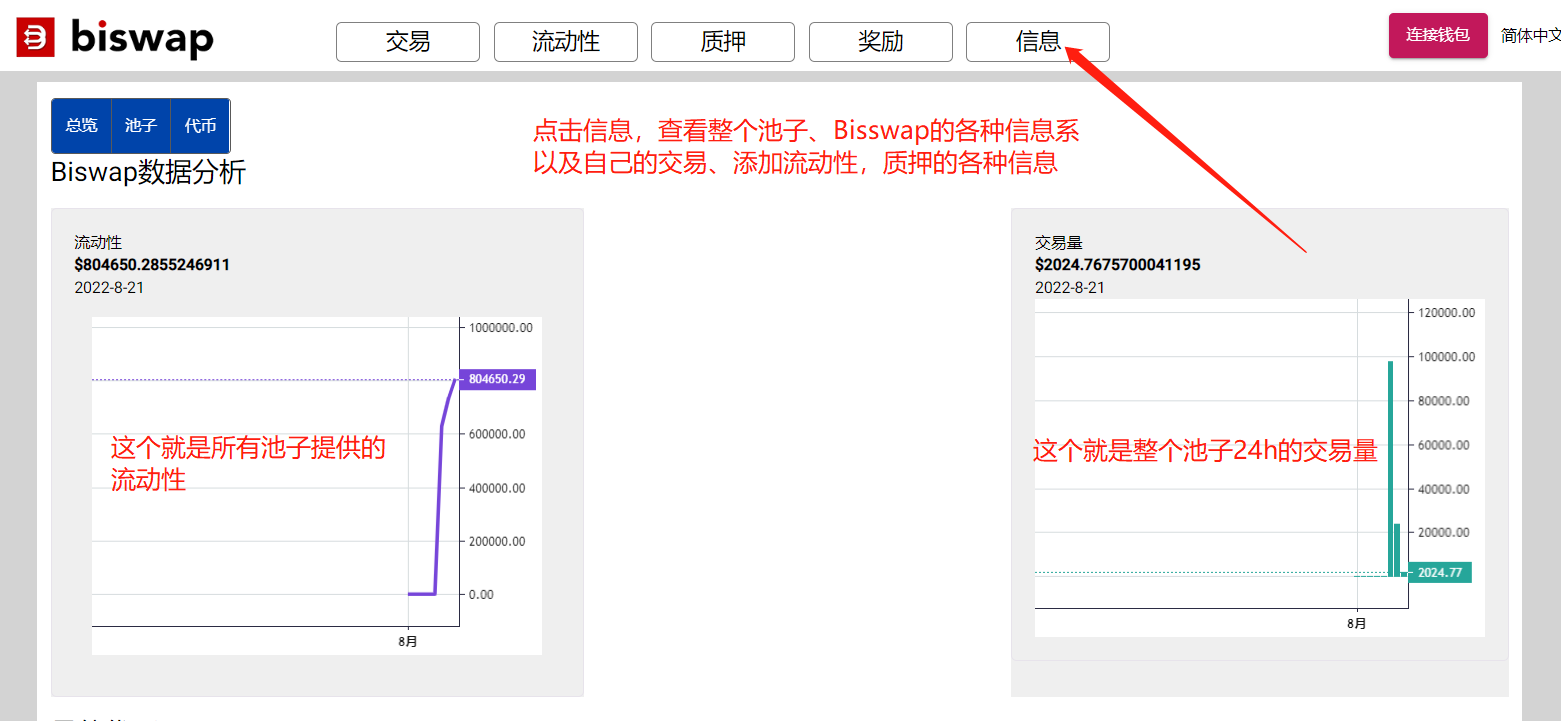Go to the 质押 page
Image resolution: width=1561 pixels, height=721 pixels.
click(x=723, y=42)
